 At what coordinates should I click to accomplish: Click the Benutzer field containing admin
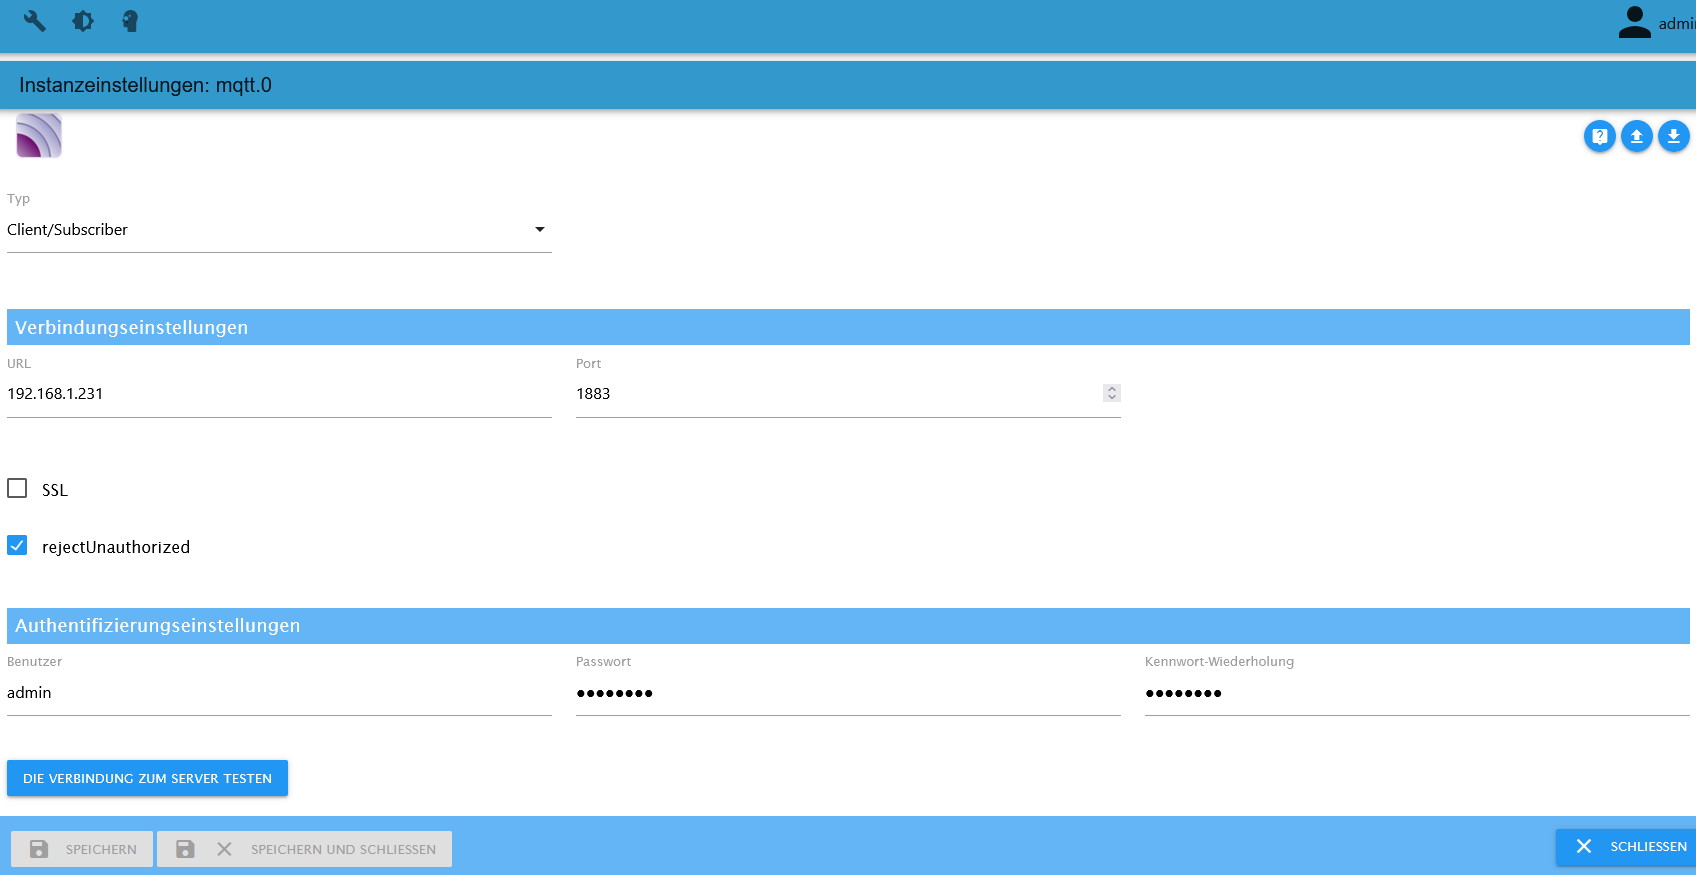pos(279,693)
